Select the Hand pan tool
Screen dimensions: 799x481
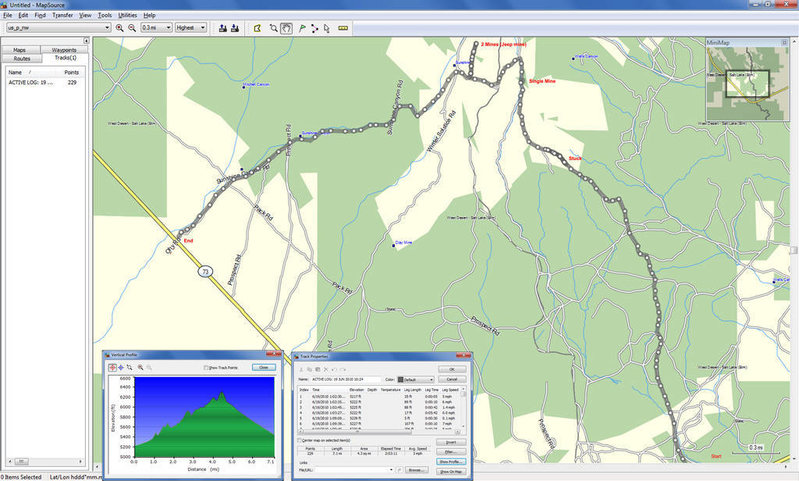point(286,28)
